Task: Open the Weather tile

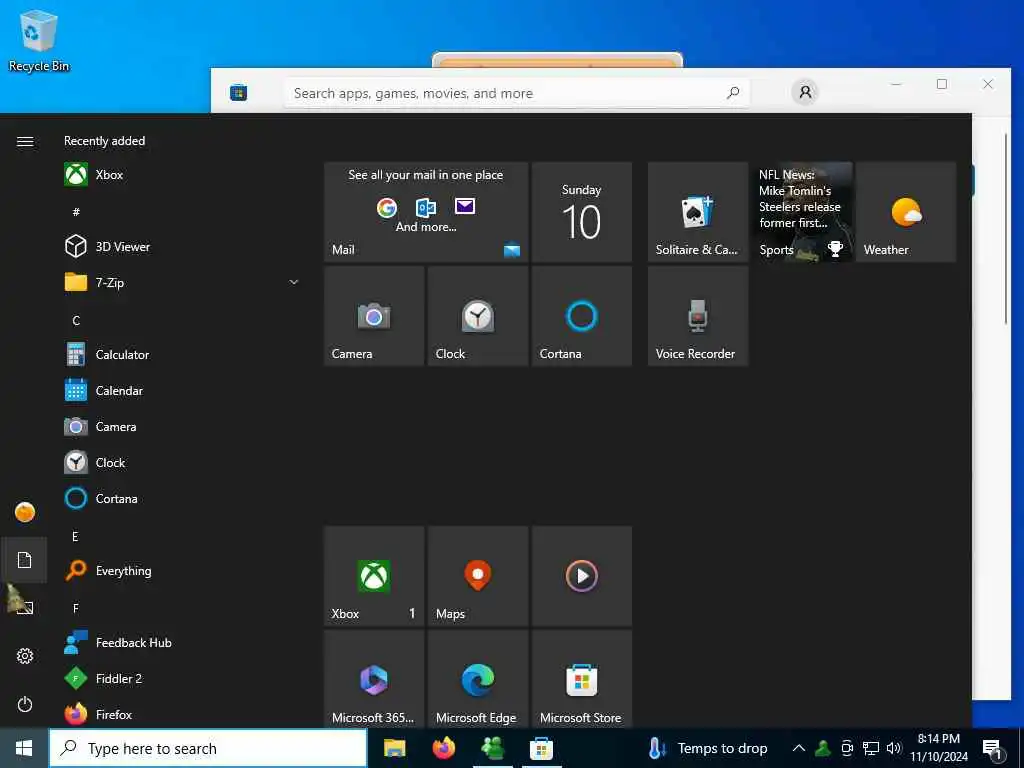Action: click(906, 212)
